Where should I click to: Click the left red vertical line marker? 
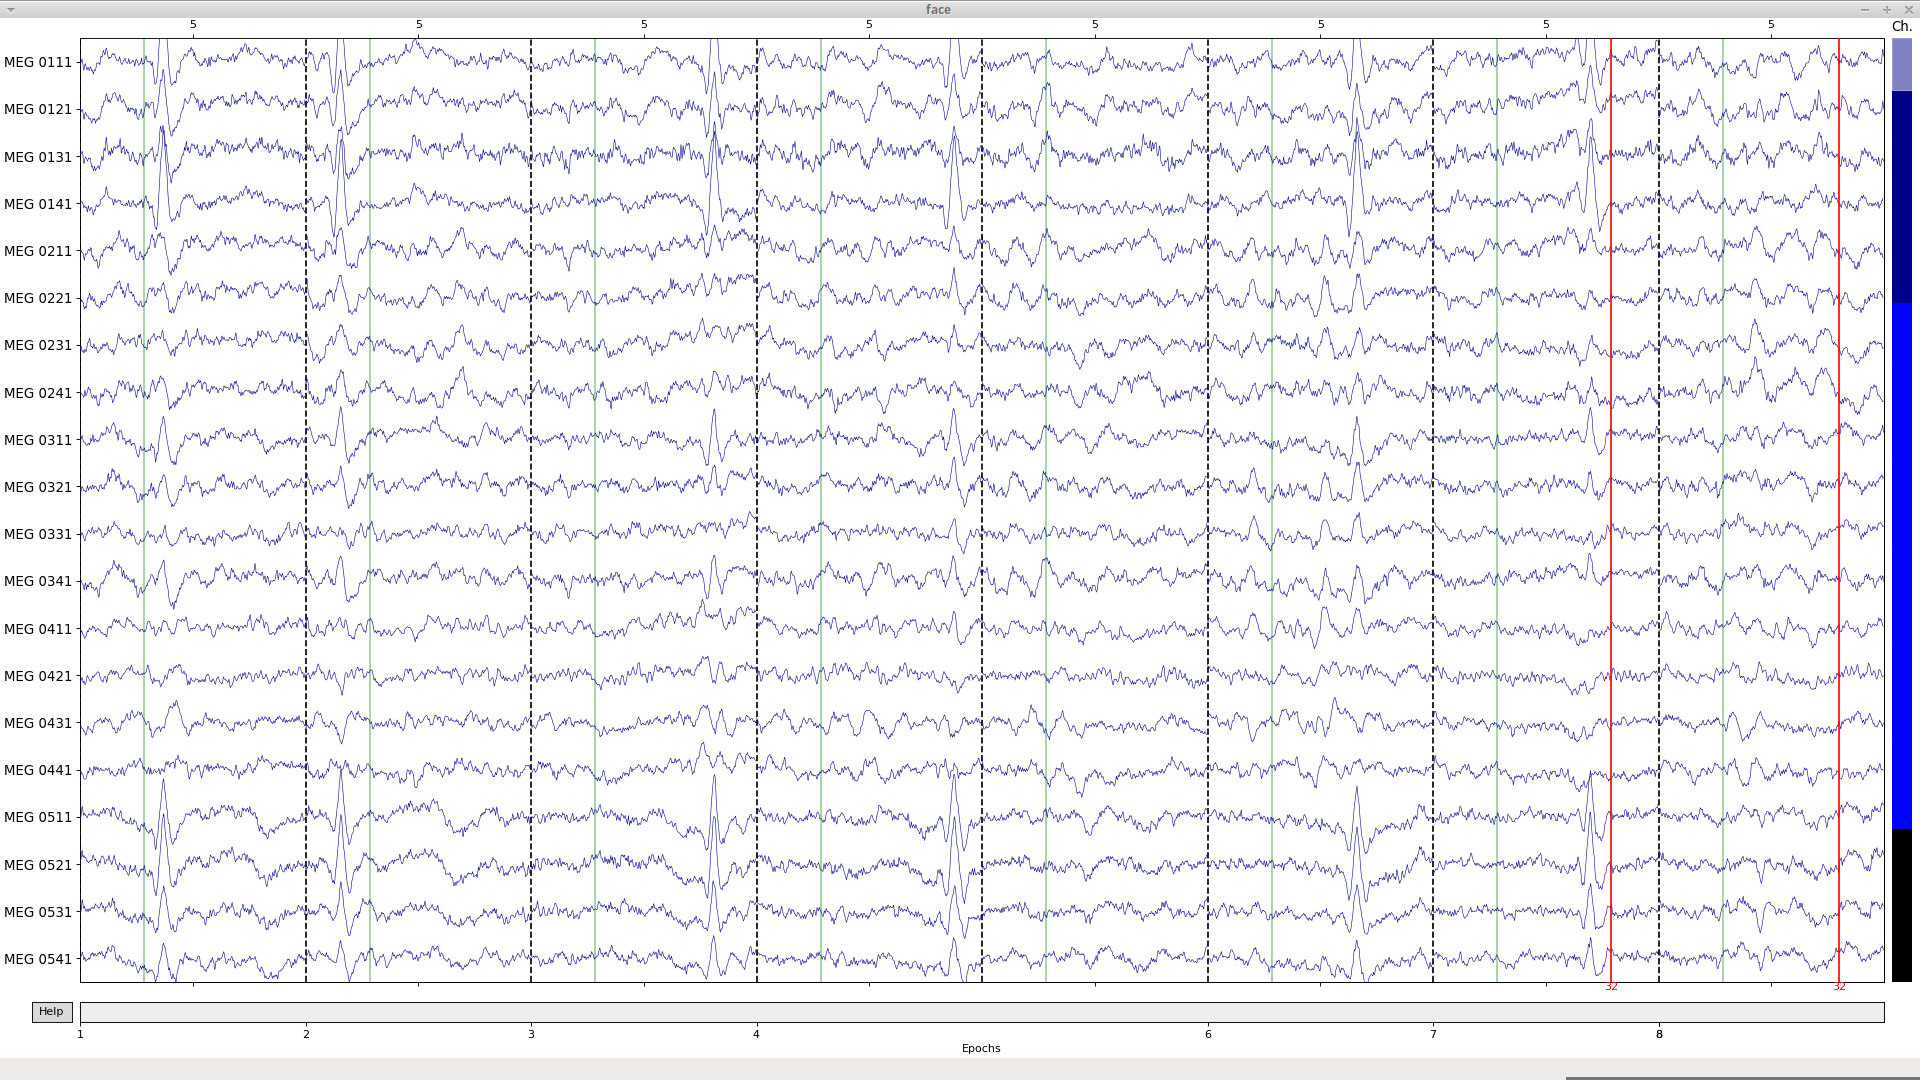[x=1611, y=500]
